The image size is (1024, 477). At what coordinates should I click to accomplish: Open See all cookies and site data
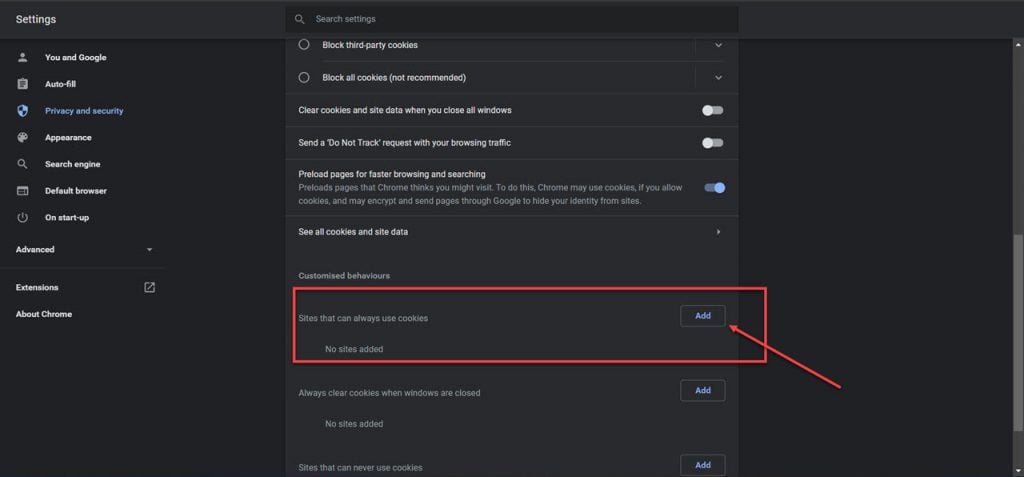[510, 232]
